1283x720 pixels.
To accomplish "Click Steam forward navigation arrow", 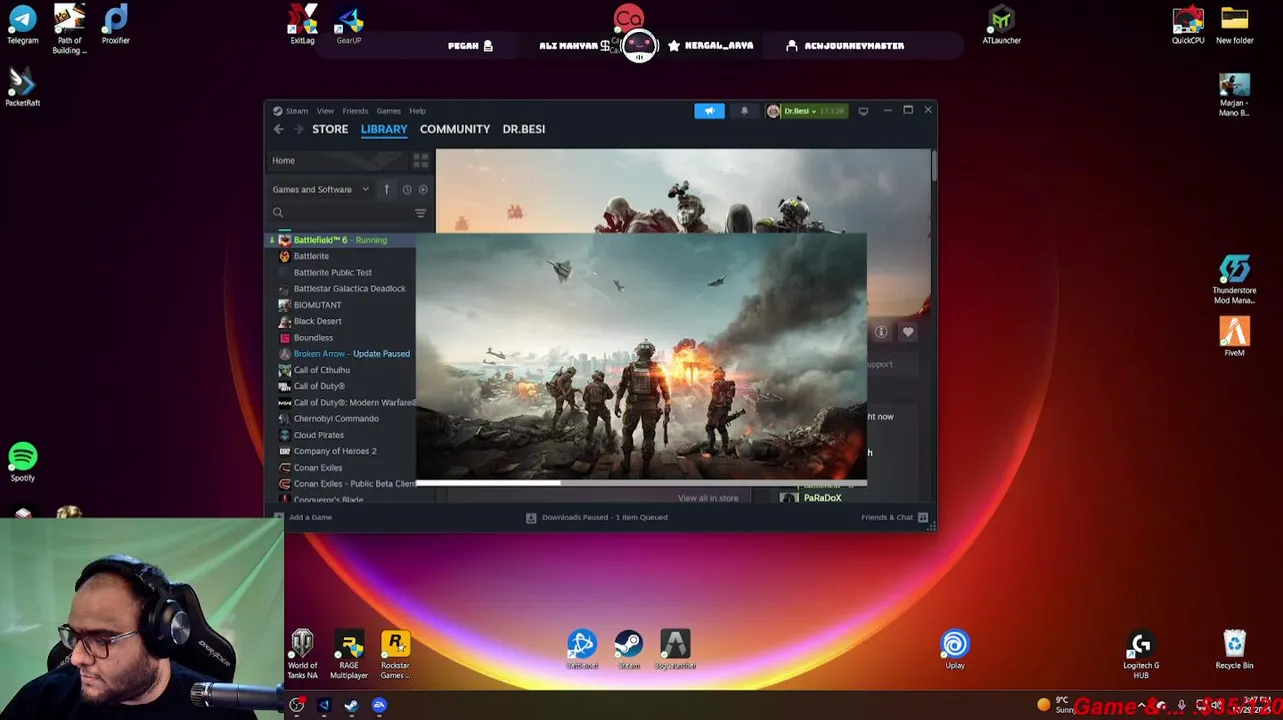I will [x=298, y=129].
